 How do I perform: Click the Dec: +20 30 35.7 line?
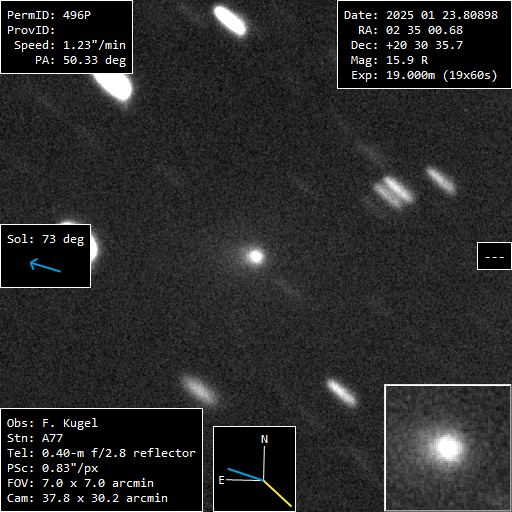pyautogui.click(x=407, y=45)
